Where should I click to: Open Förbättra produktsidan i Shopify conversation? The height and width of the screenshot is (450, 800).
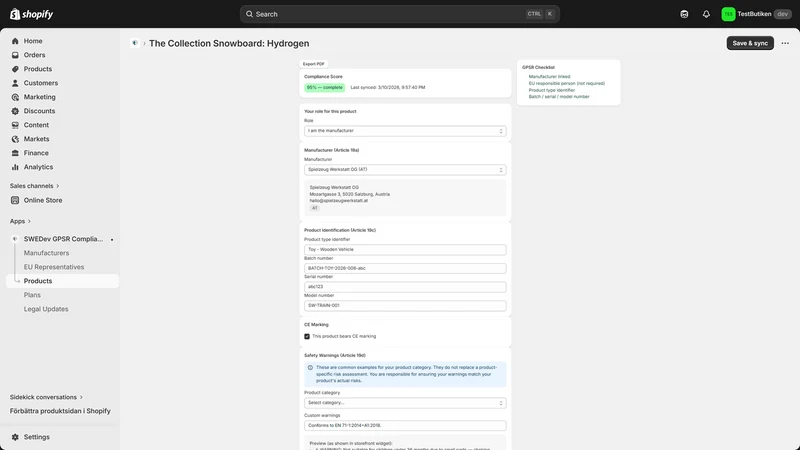pyautogui.click(x=60, y=411)
